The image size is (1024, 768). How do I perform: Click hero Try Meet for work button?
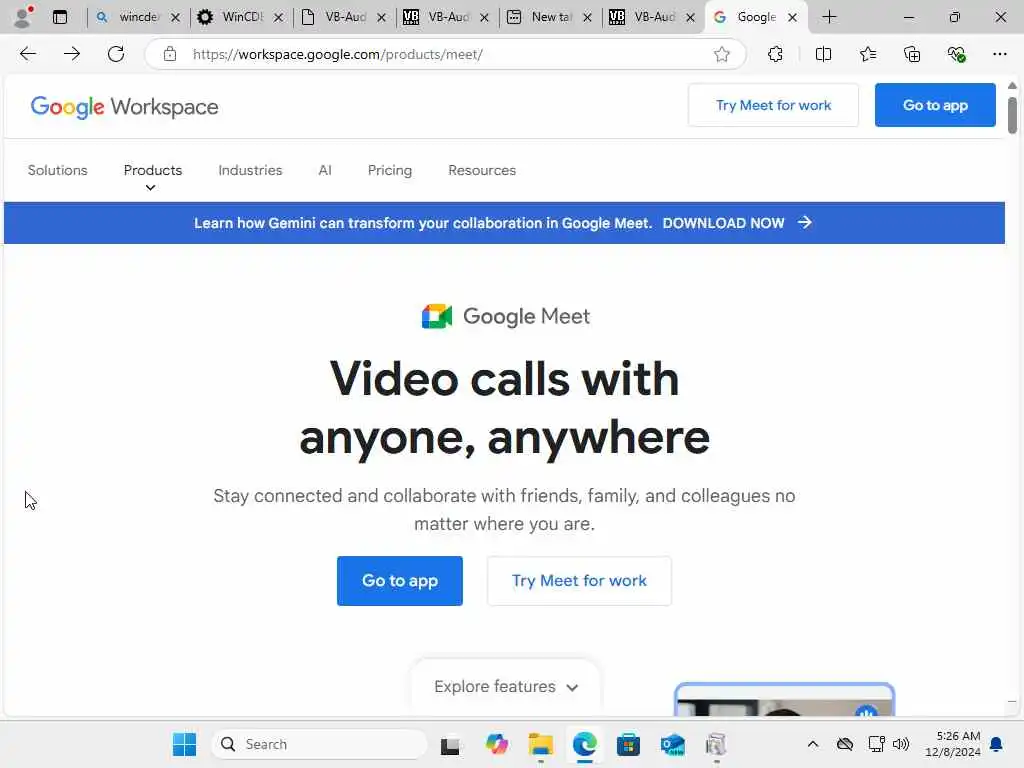(579, 581)
